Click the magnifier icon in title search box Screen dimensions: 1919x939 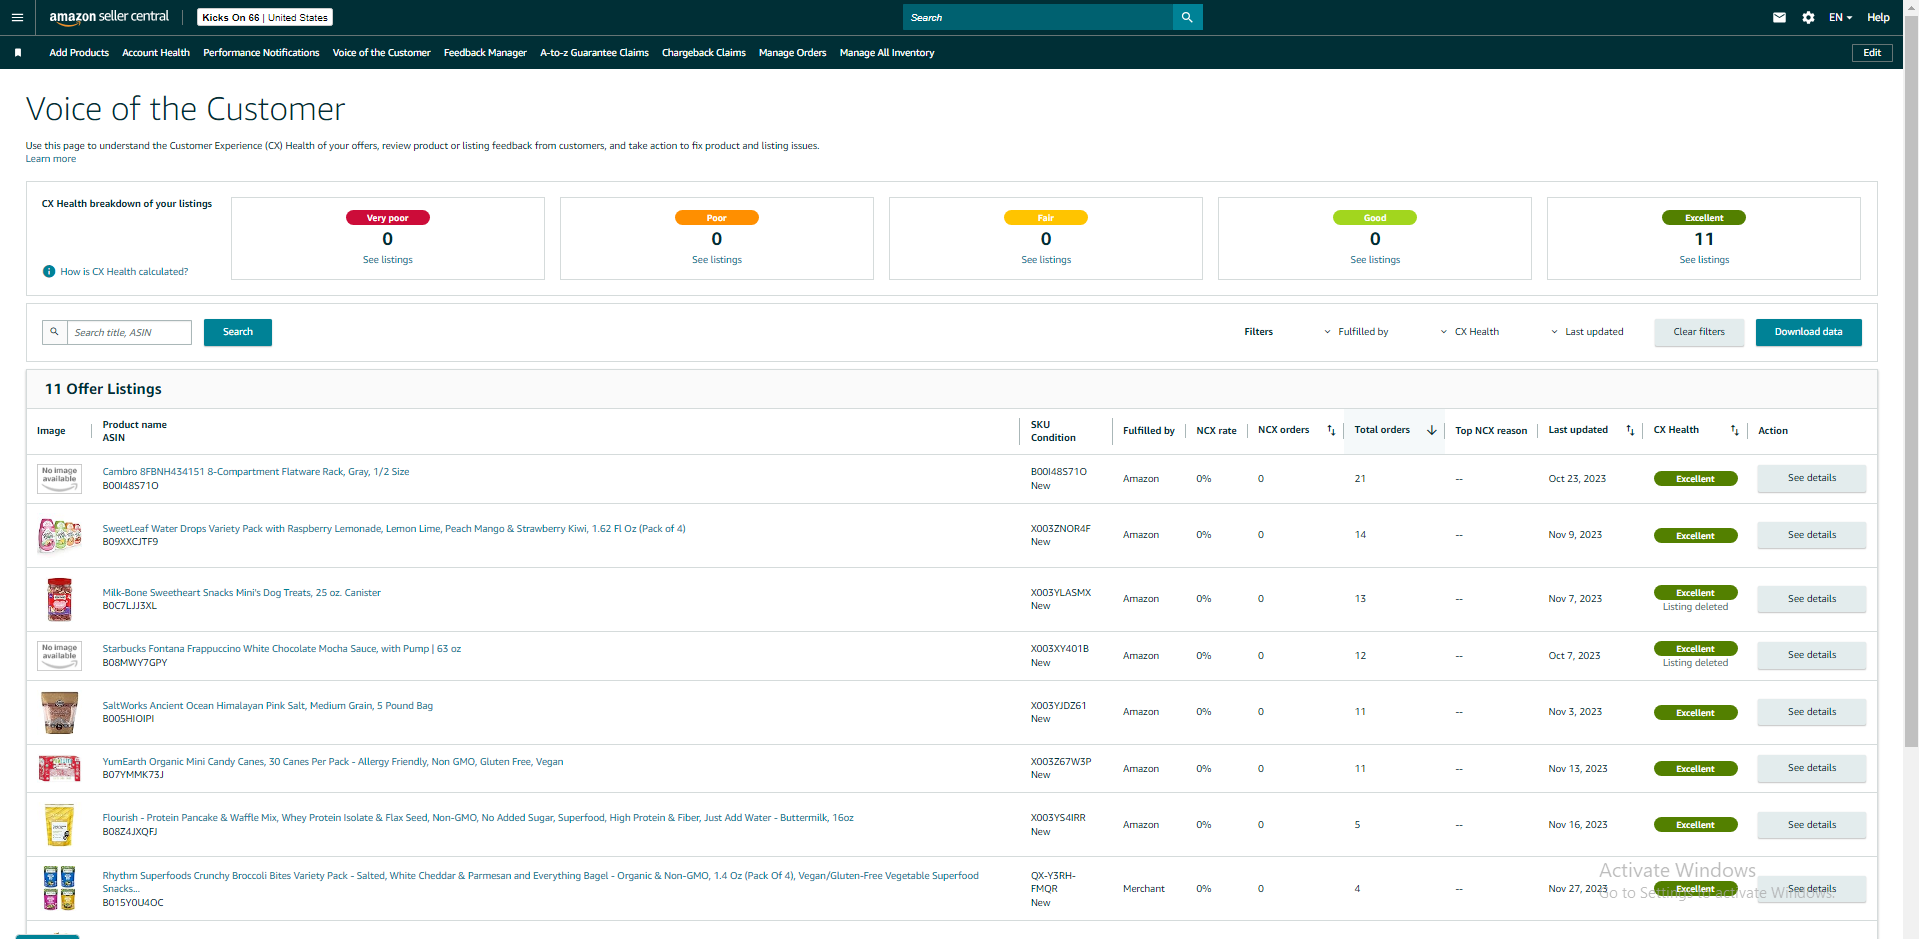click(55, 332)
